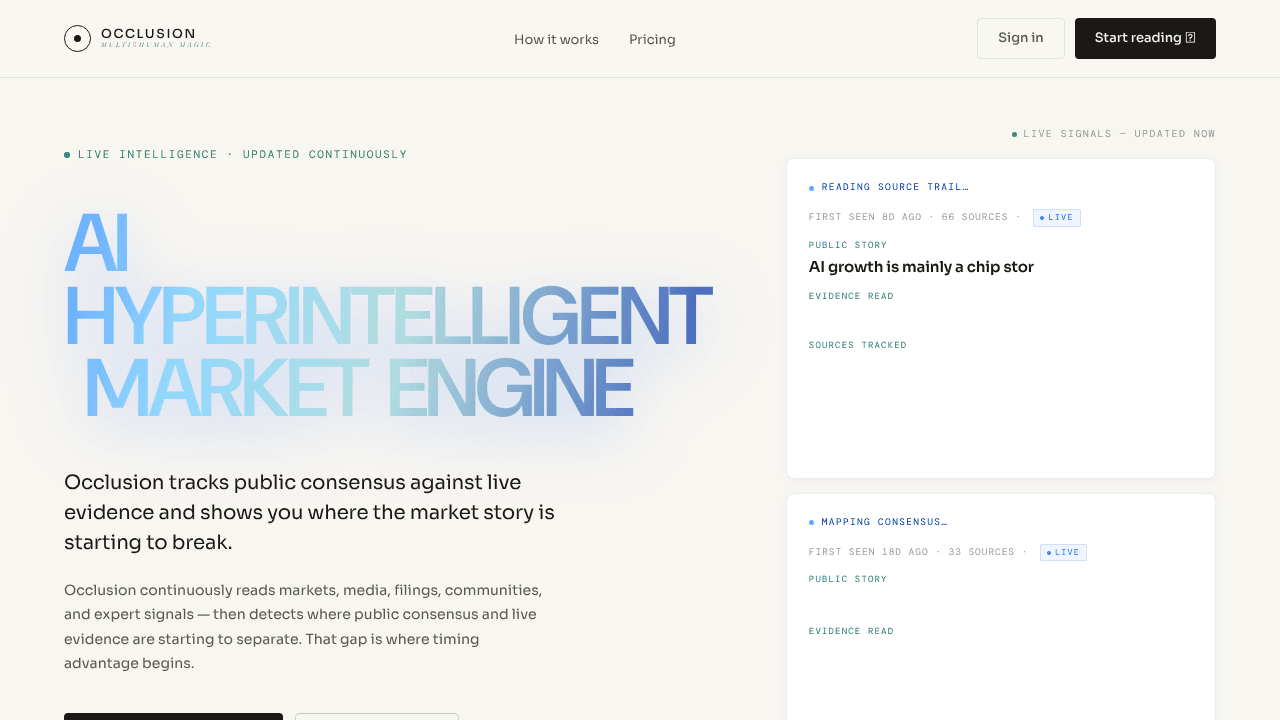Click the "HYPERINTELLIGENT" headline word

(x=388, y=316)
